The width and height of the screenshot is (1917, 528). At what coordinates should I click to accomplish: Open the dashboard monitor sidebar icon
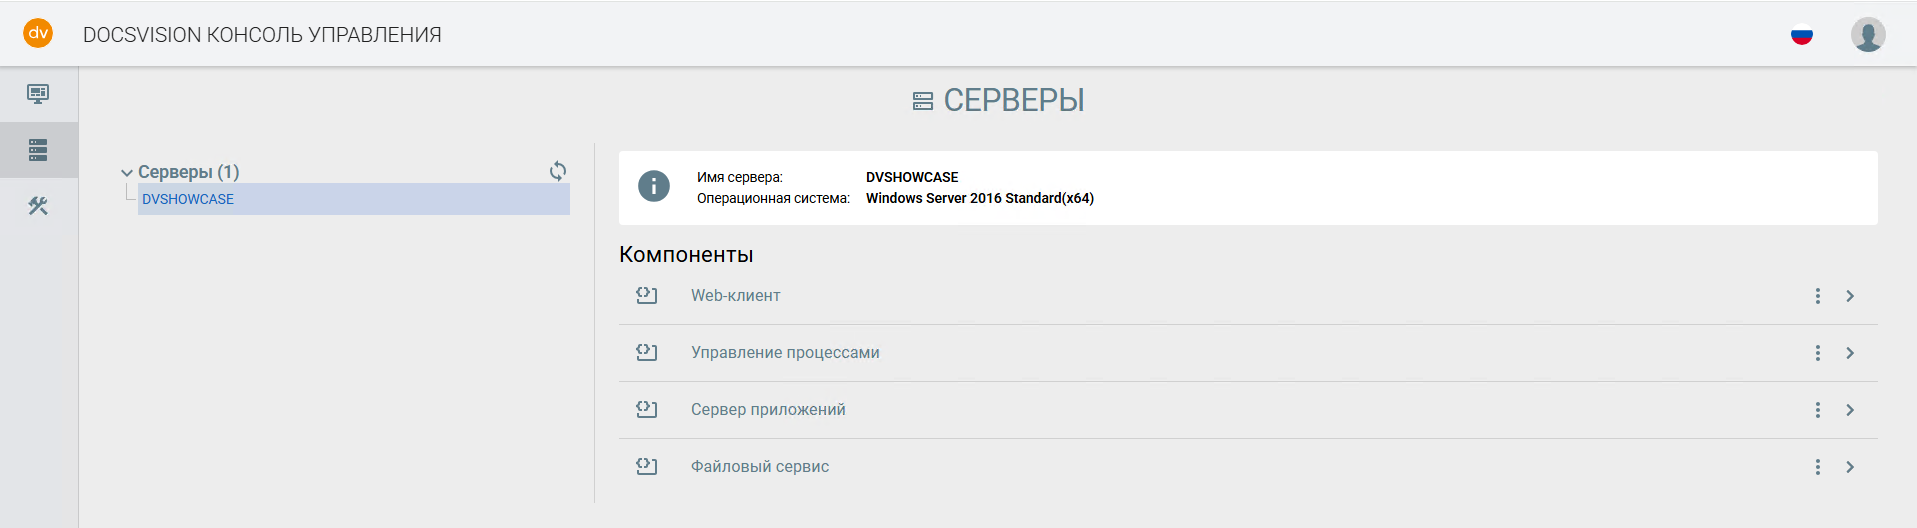click(x=38, y=94)
